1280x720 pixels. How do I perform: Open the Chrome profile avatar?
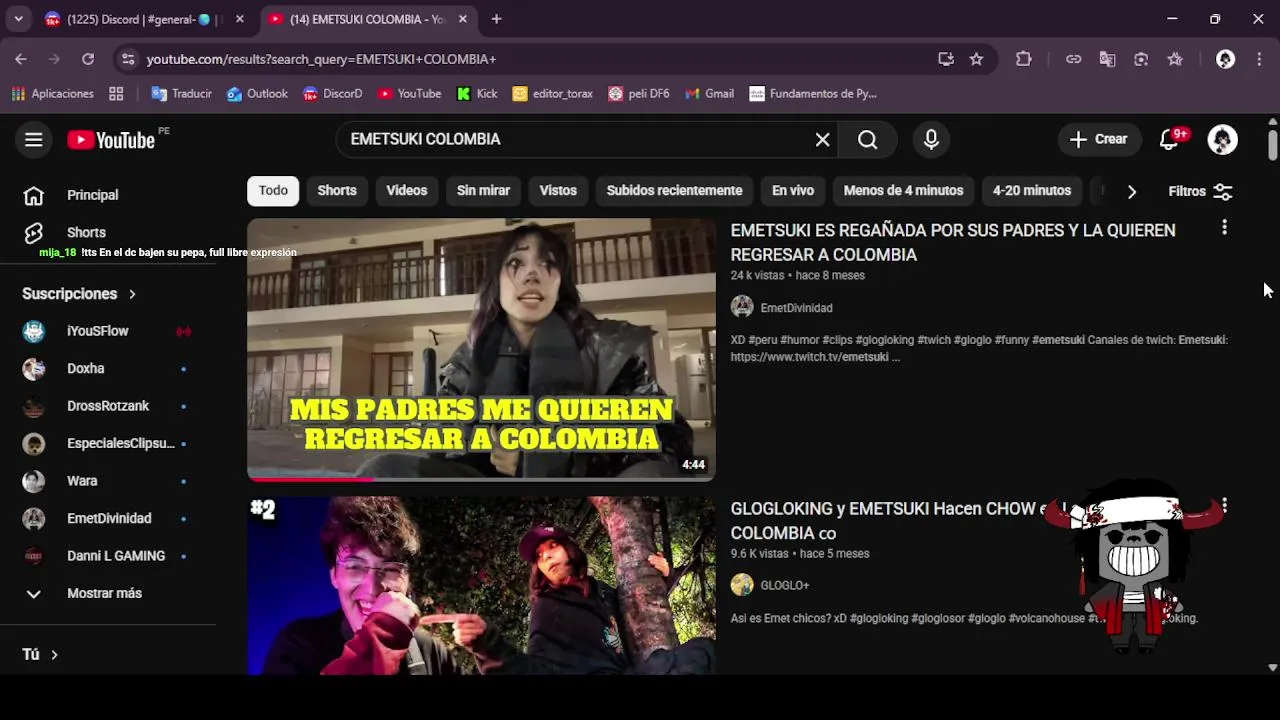point(1225,59)
